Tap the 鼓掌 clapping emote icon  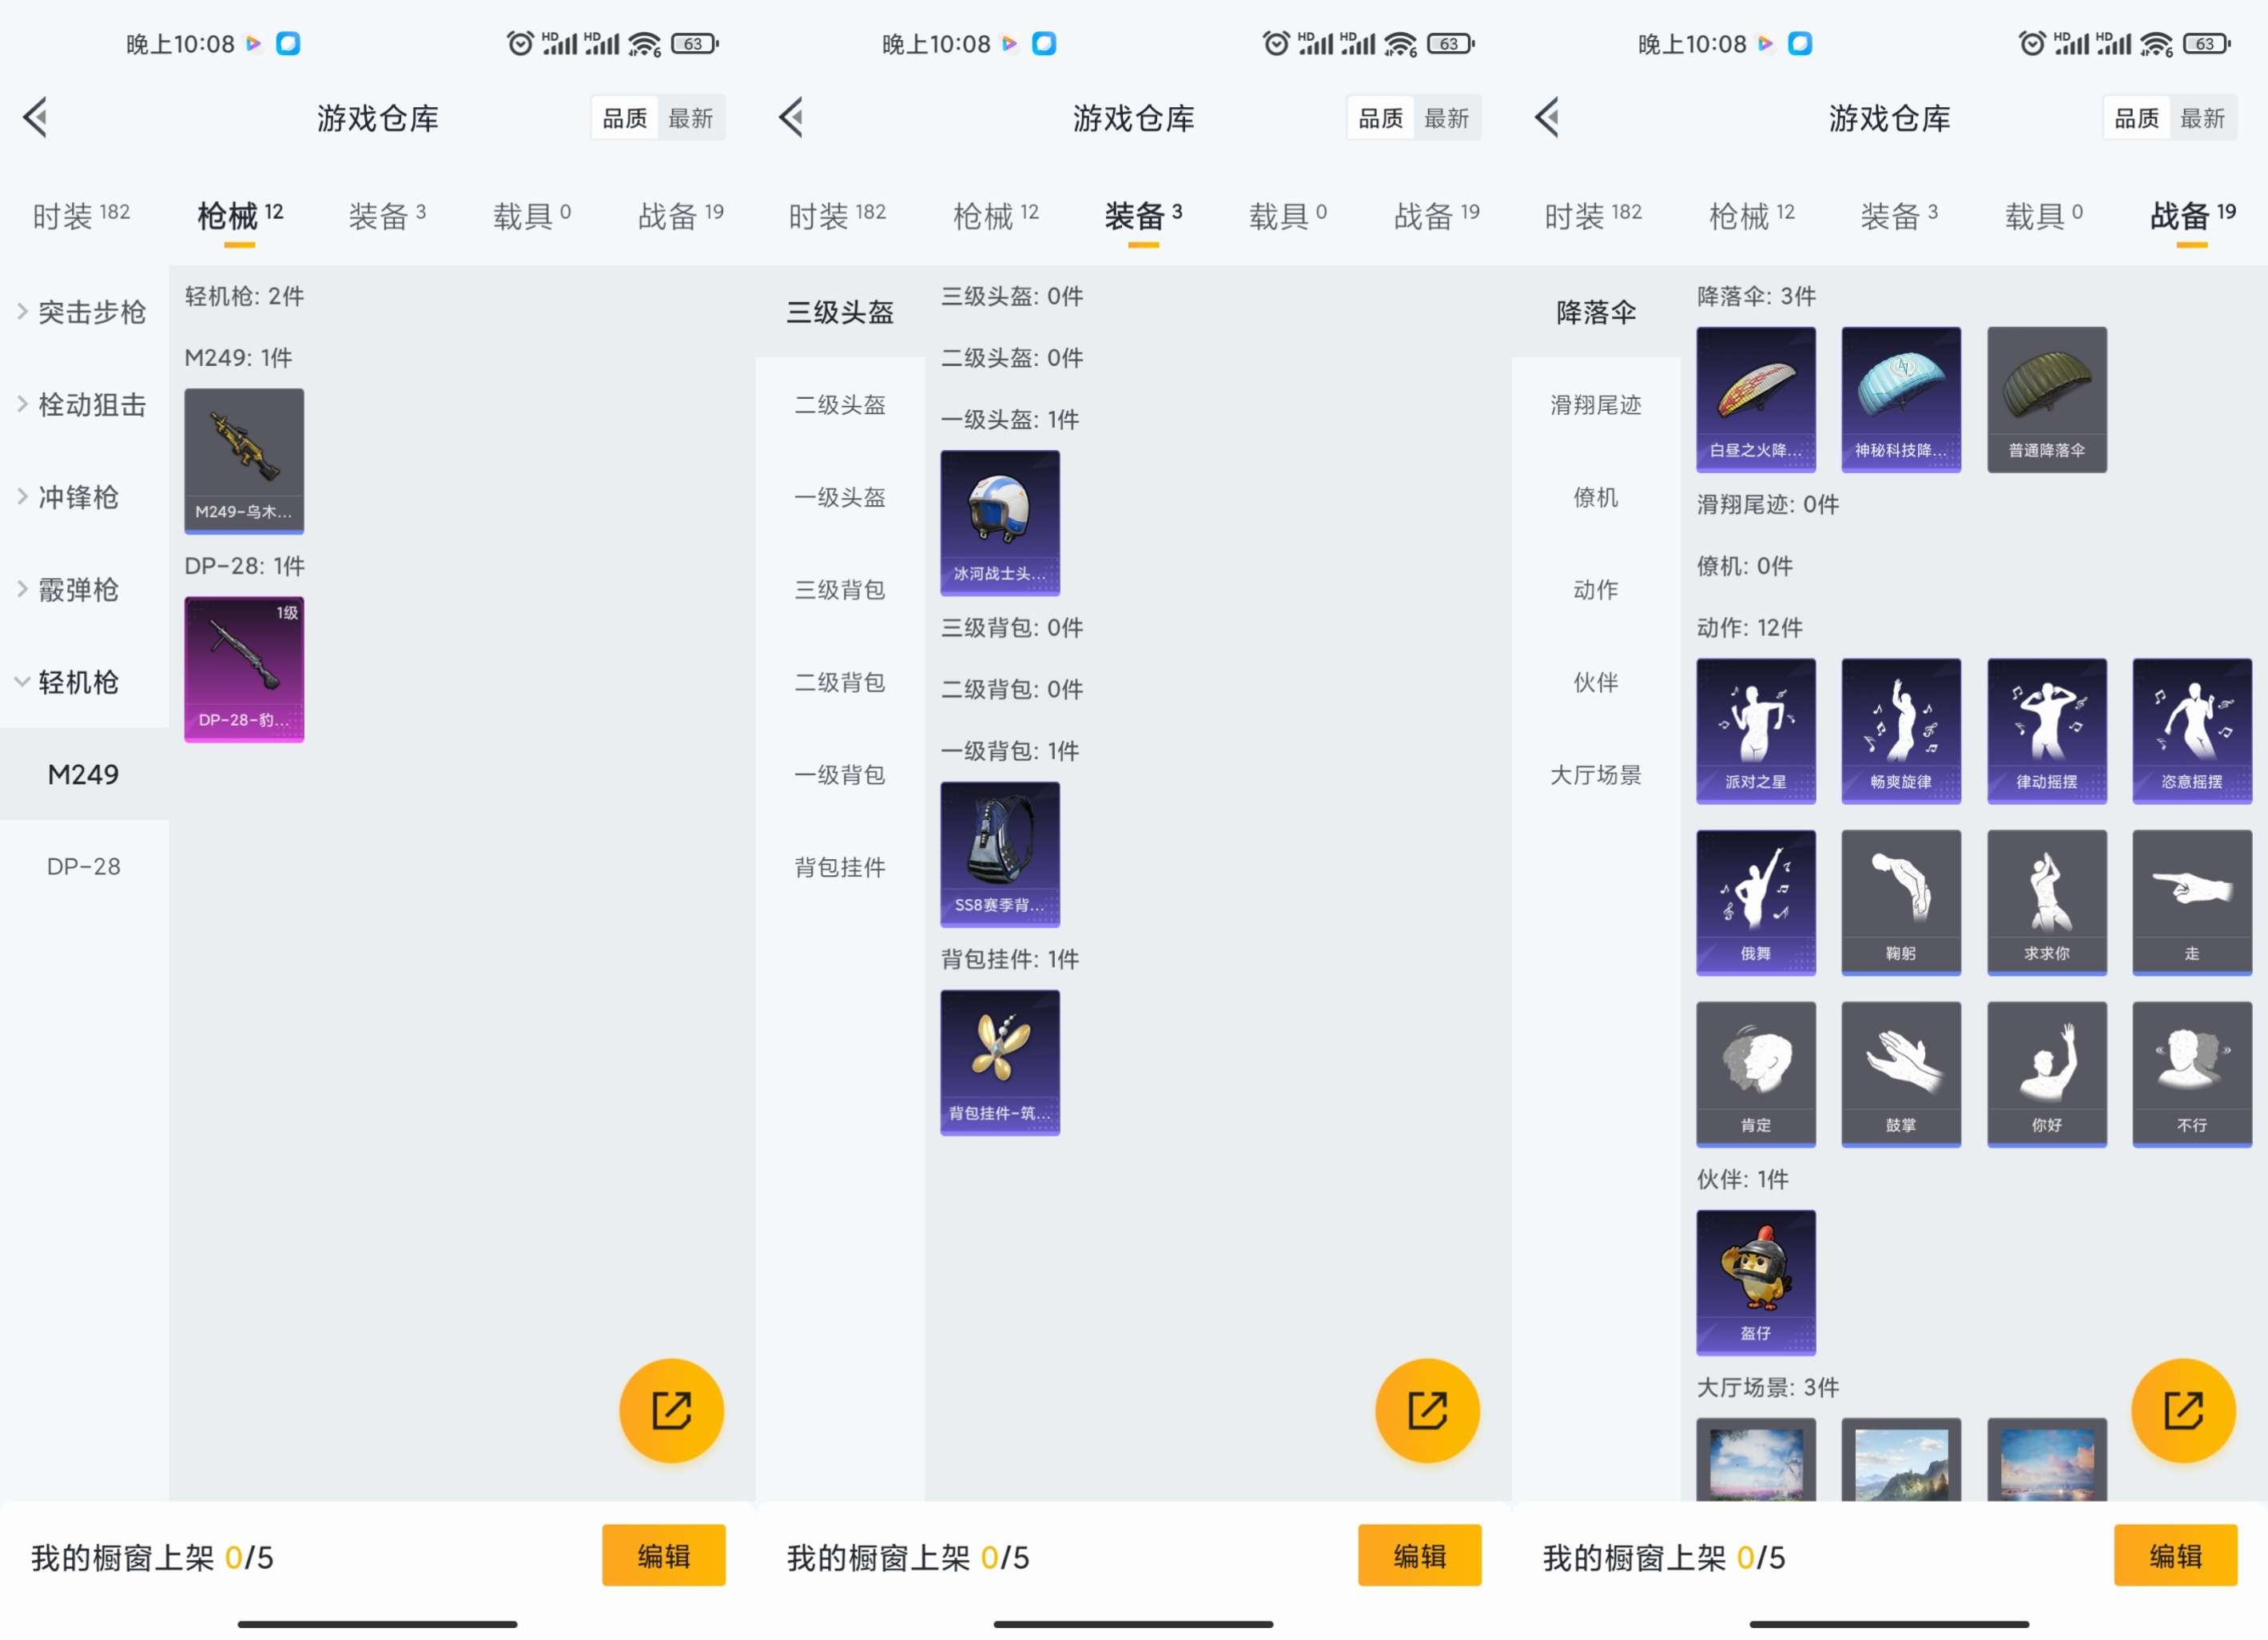[x=1901, y=1073]
